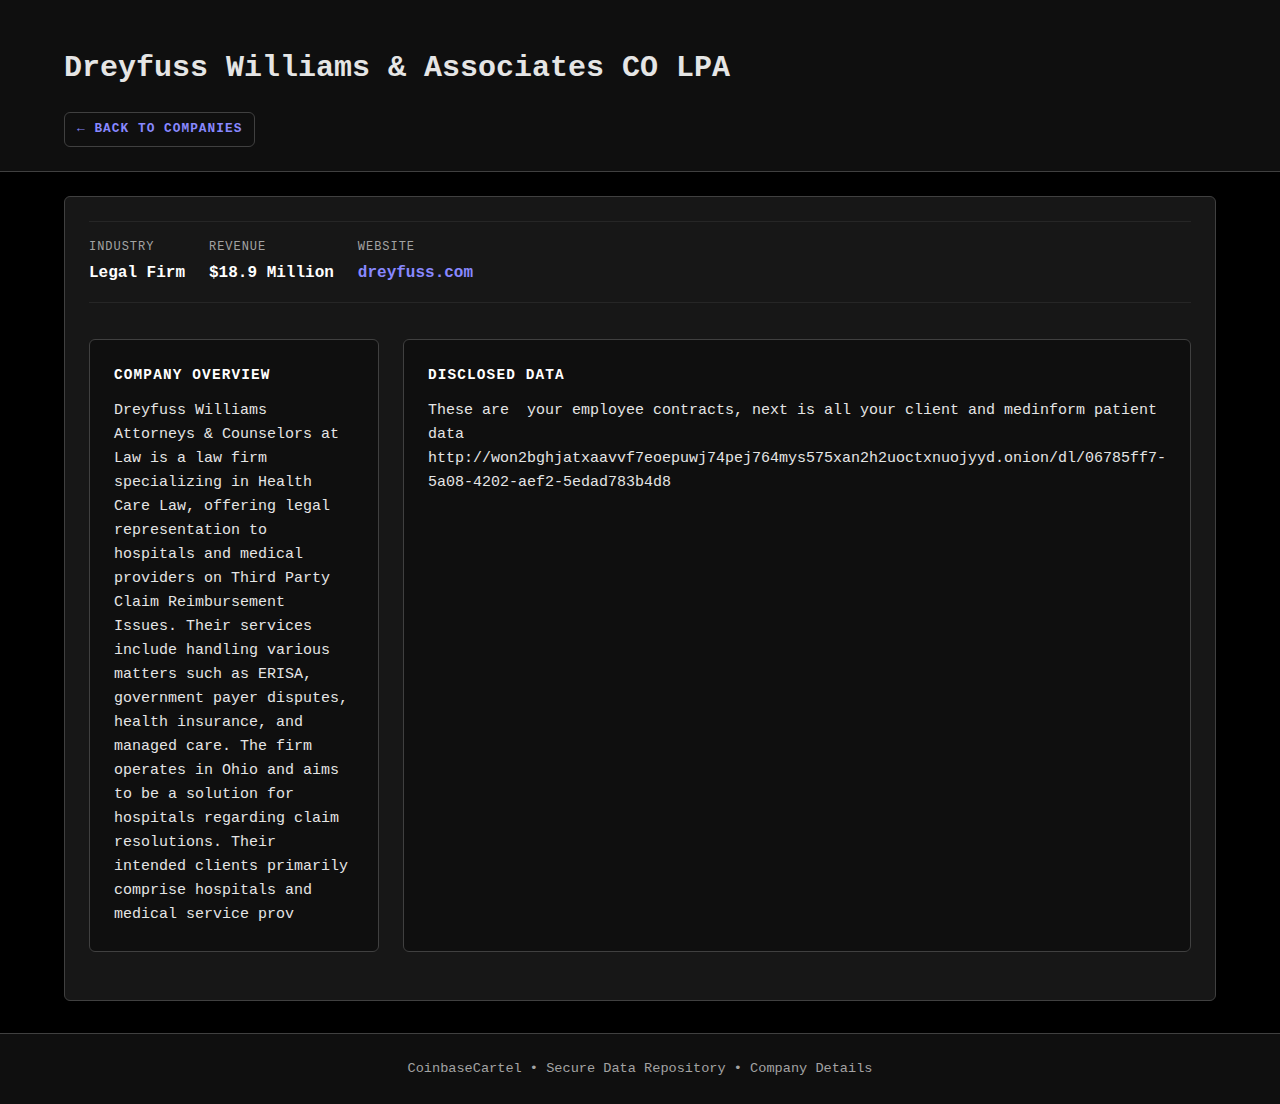This screenshot has width=1280, height=1104.
Task: Click the 'operates in Ohio' overview line
Action: coord(226,769)
